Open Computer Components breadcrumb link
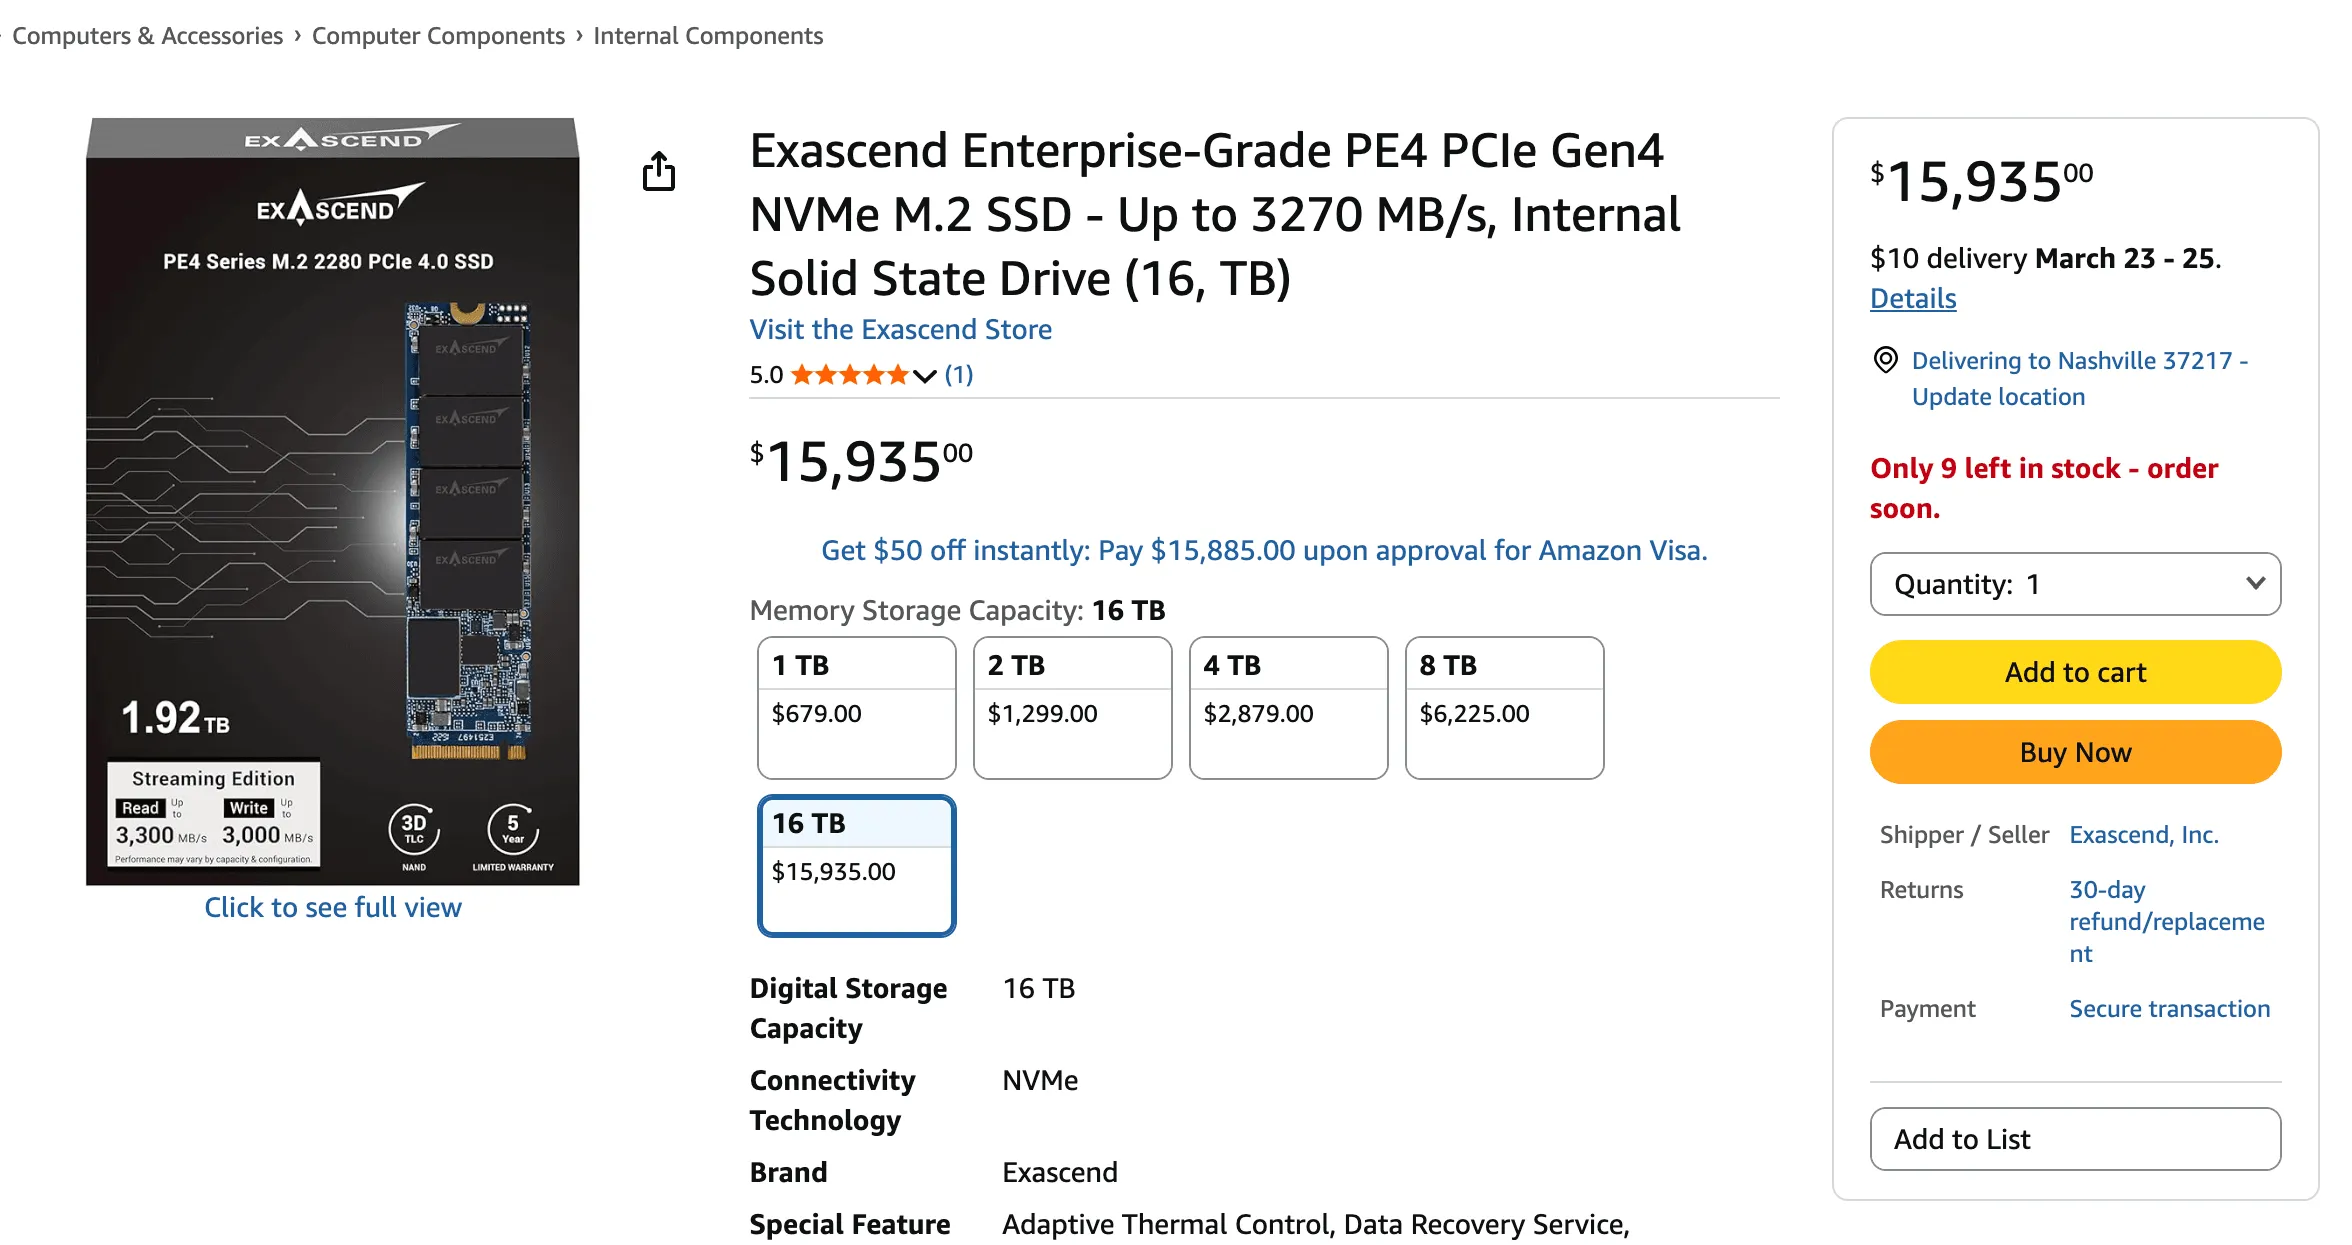 437,35
